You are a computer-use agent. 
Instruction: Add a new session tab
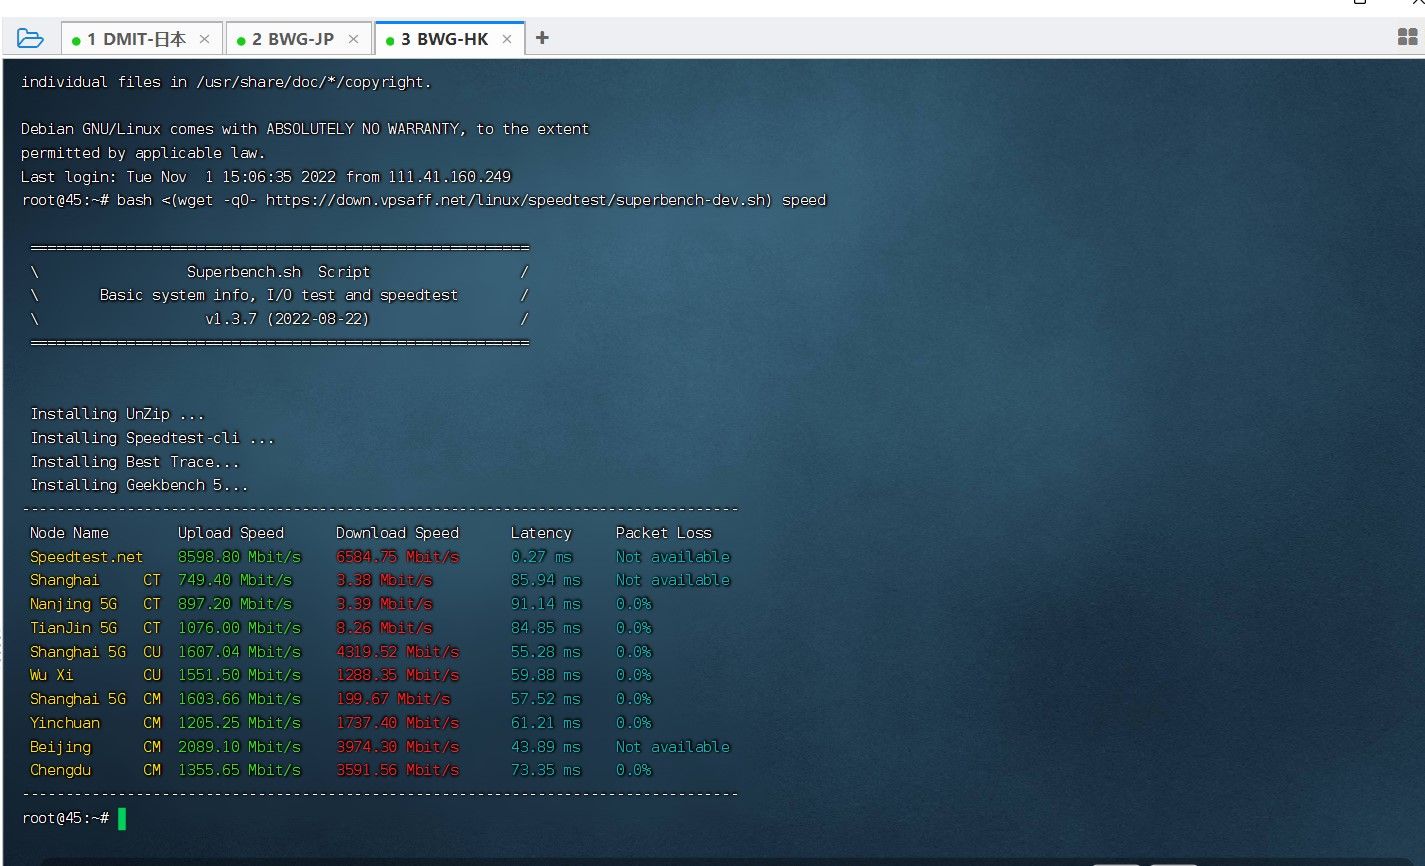(542, 38)
